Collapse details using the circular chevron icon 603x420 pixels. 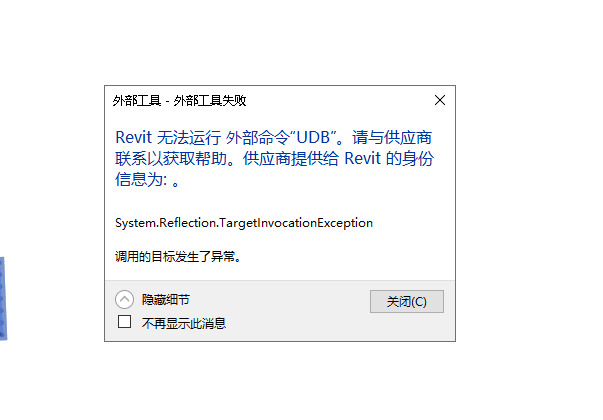click(x=124, y=299)
